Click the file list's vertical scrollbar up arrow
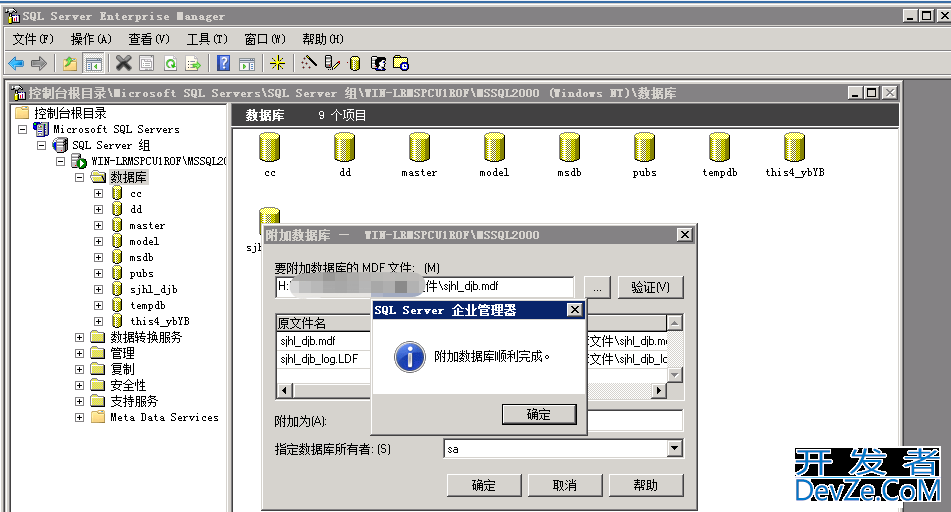This screenshot has height=512, width=951. click(x=674, y=323)
